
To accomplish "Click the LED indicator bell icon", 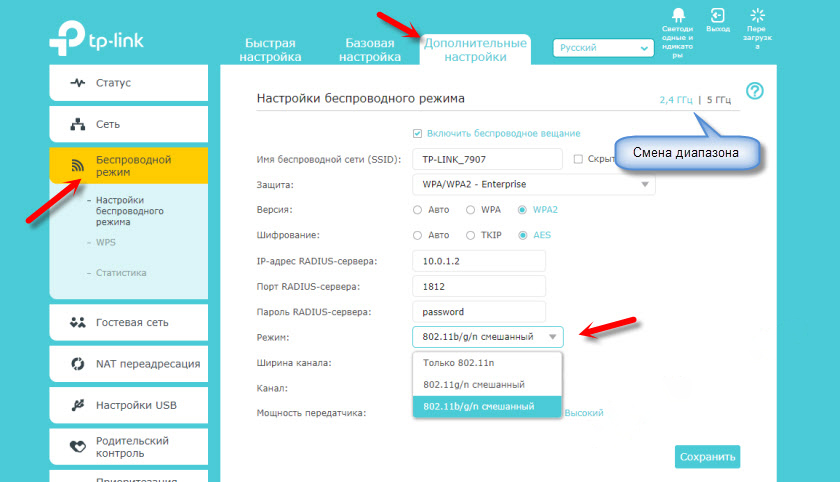I will (677, 15).
